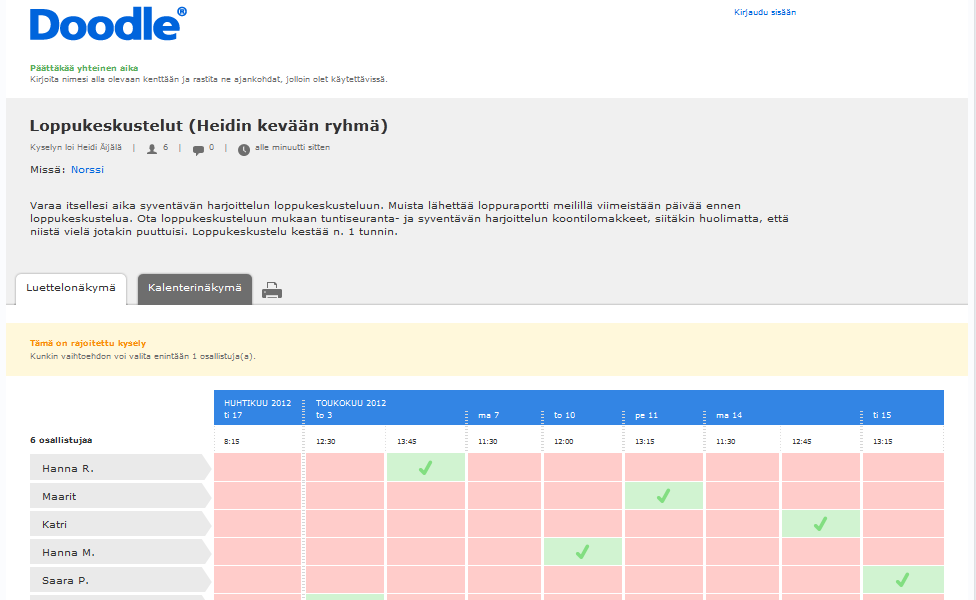
Task: Click the 11:30 time under ma 14
Action: point(725,441)
